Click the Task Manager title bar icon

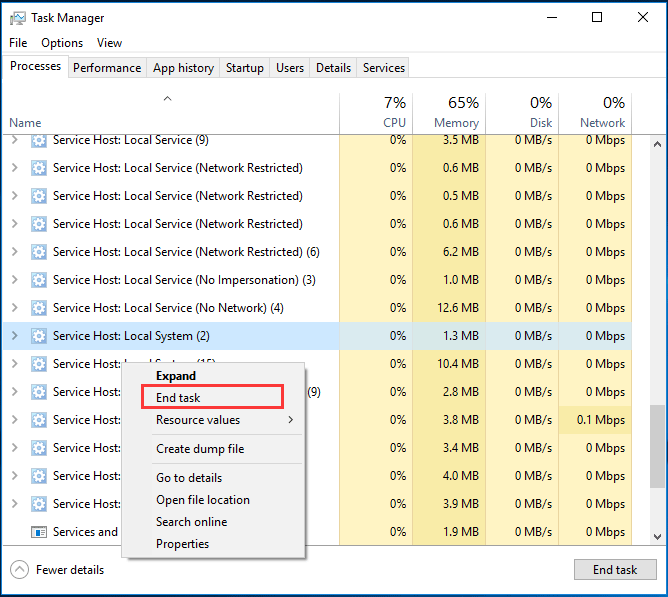point(16,18)
